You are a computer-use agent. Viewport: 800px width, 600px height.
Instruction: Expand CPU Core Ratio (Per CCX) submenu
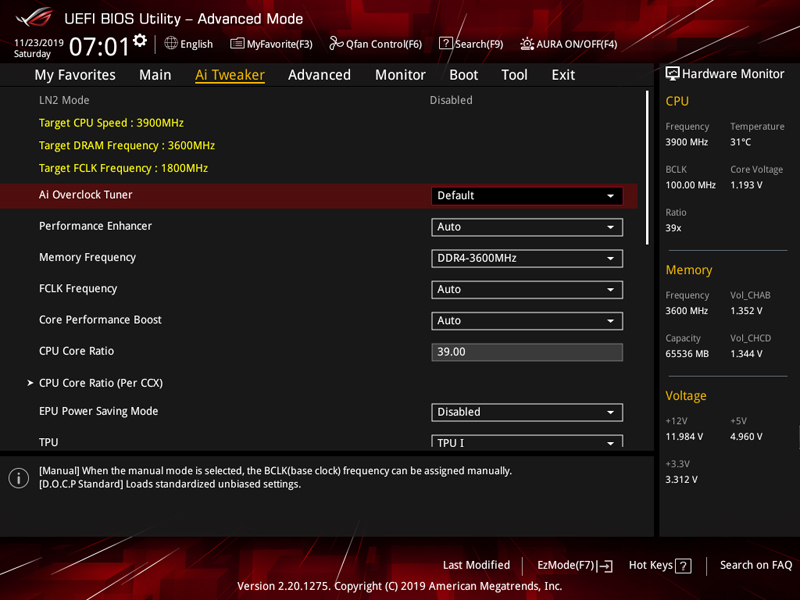pyautogui.click(x=100, y=383)
